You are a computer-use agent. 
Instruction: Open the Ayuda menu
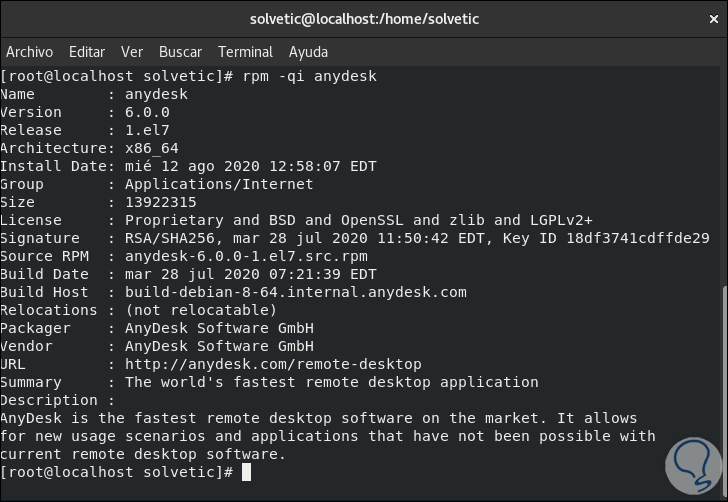(x=308, y=51)
